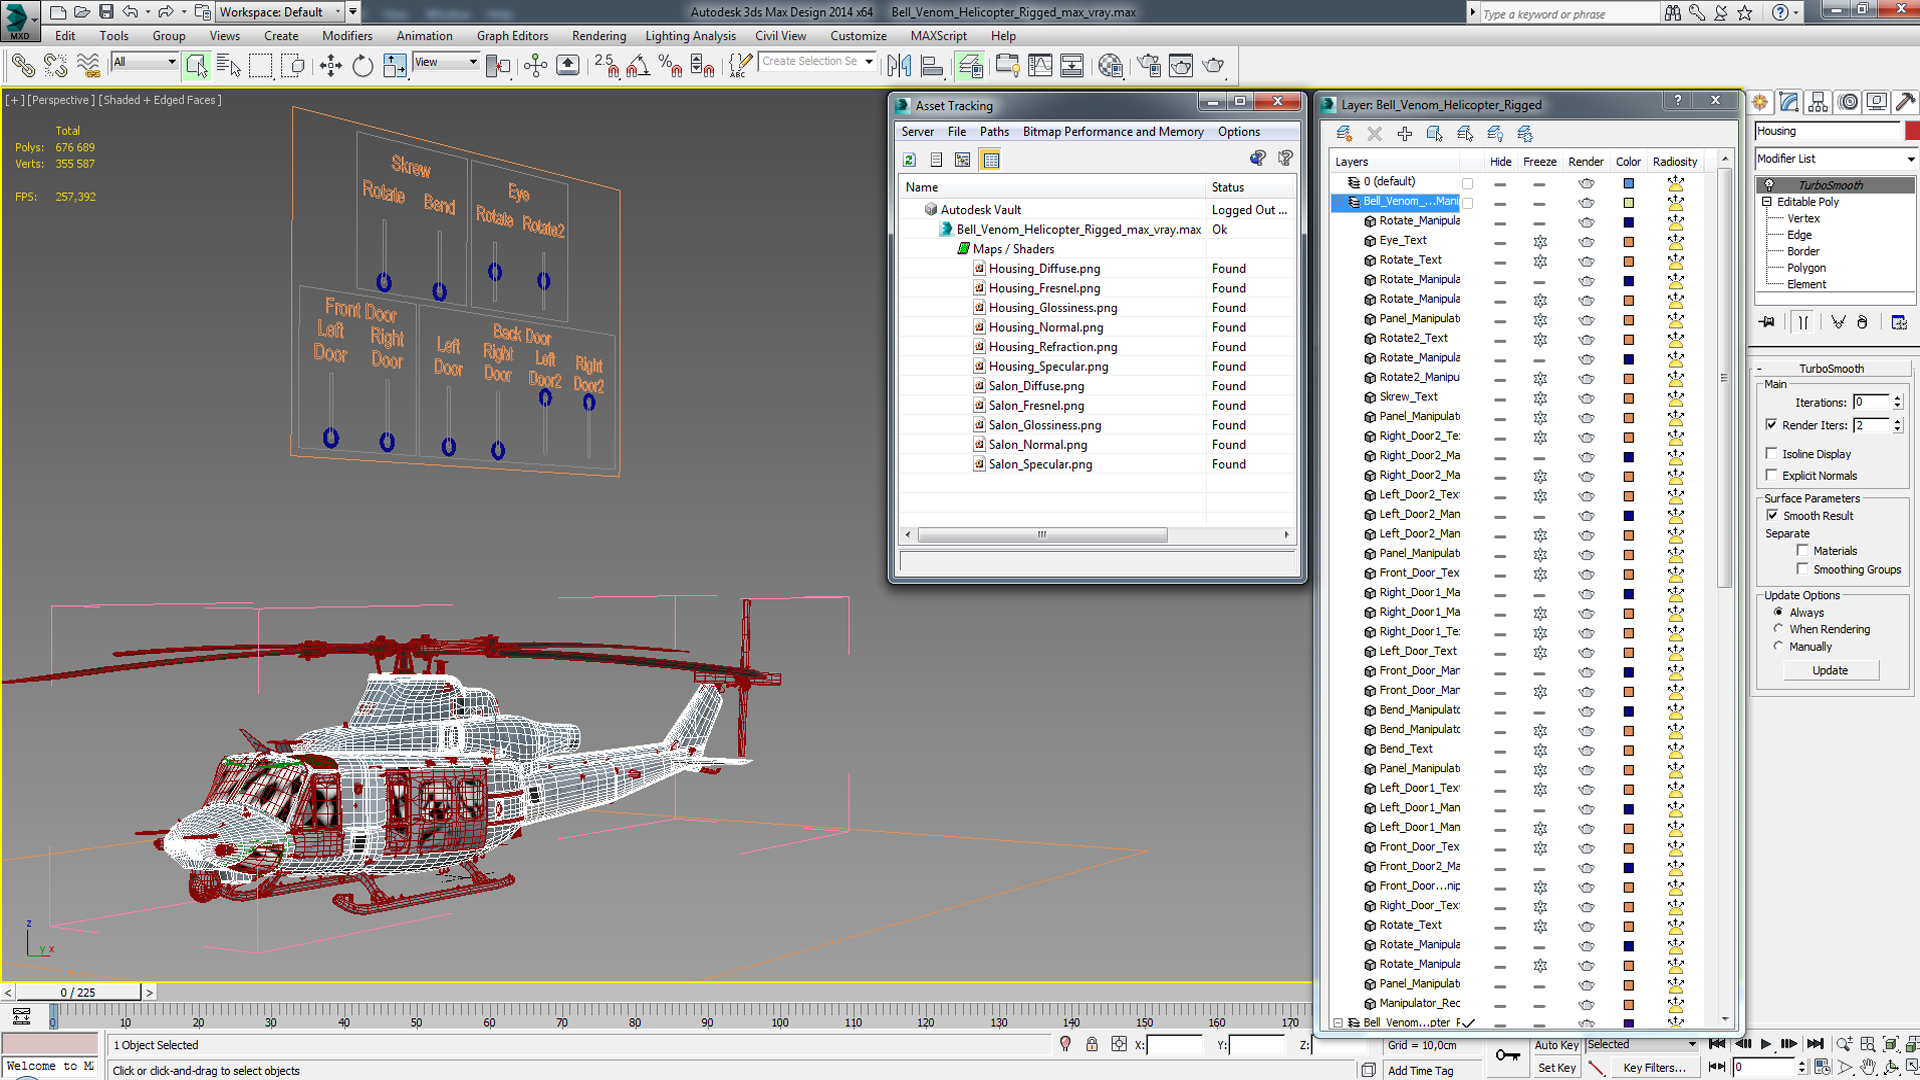Toggle Percent Snap
Viewport: 1920px width, 1080px height.
pos(670,66)
